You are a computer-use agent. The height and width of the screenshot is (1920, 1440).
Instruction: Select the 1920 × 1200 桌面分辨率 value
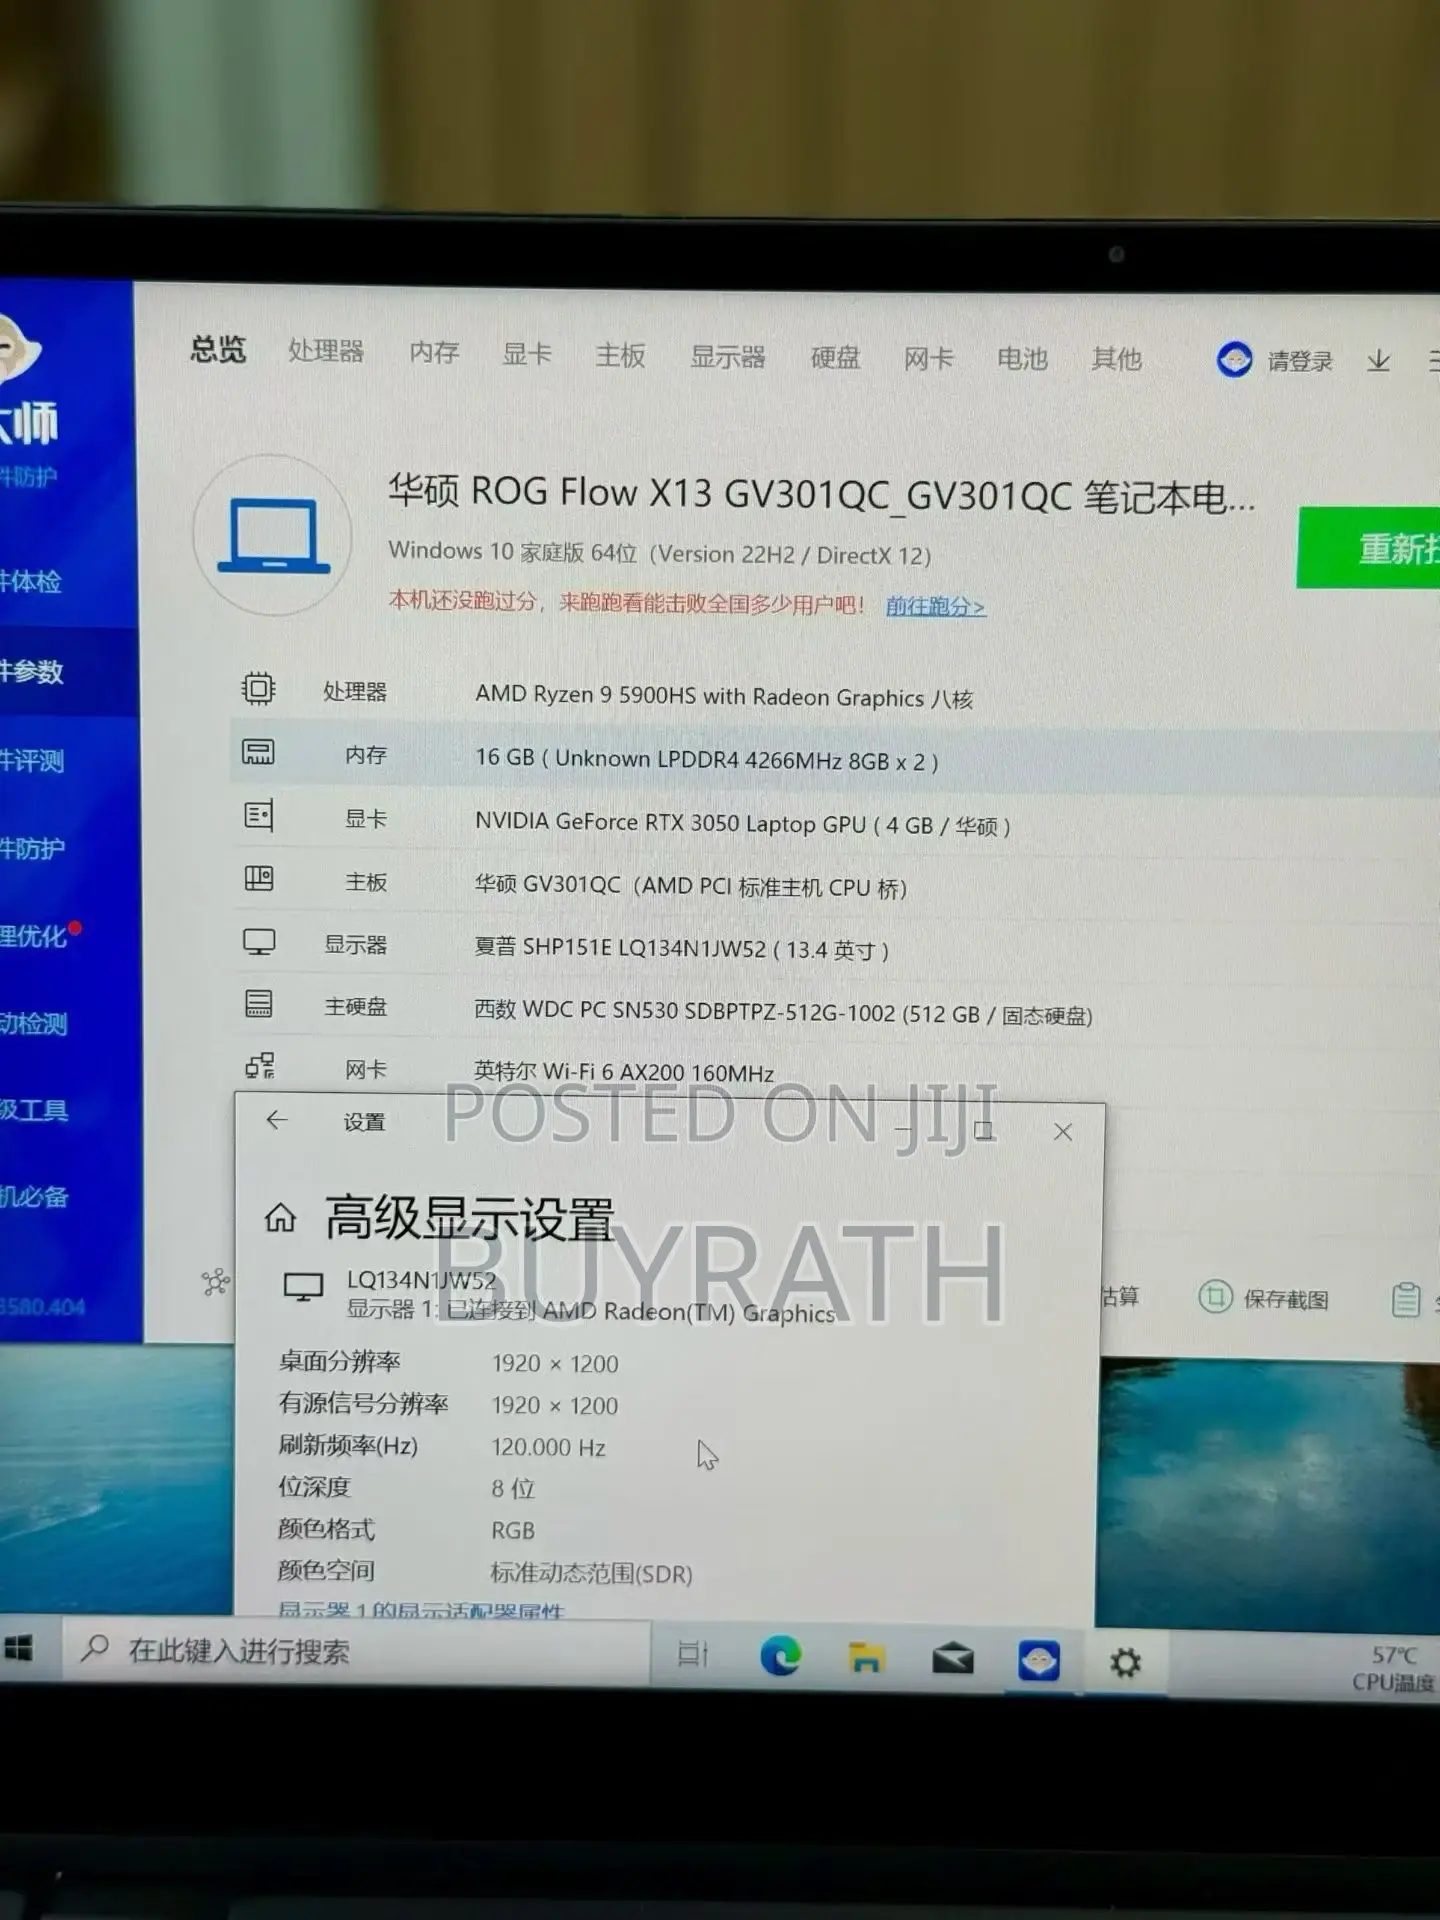pos(555,1363)
